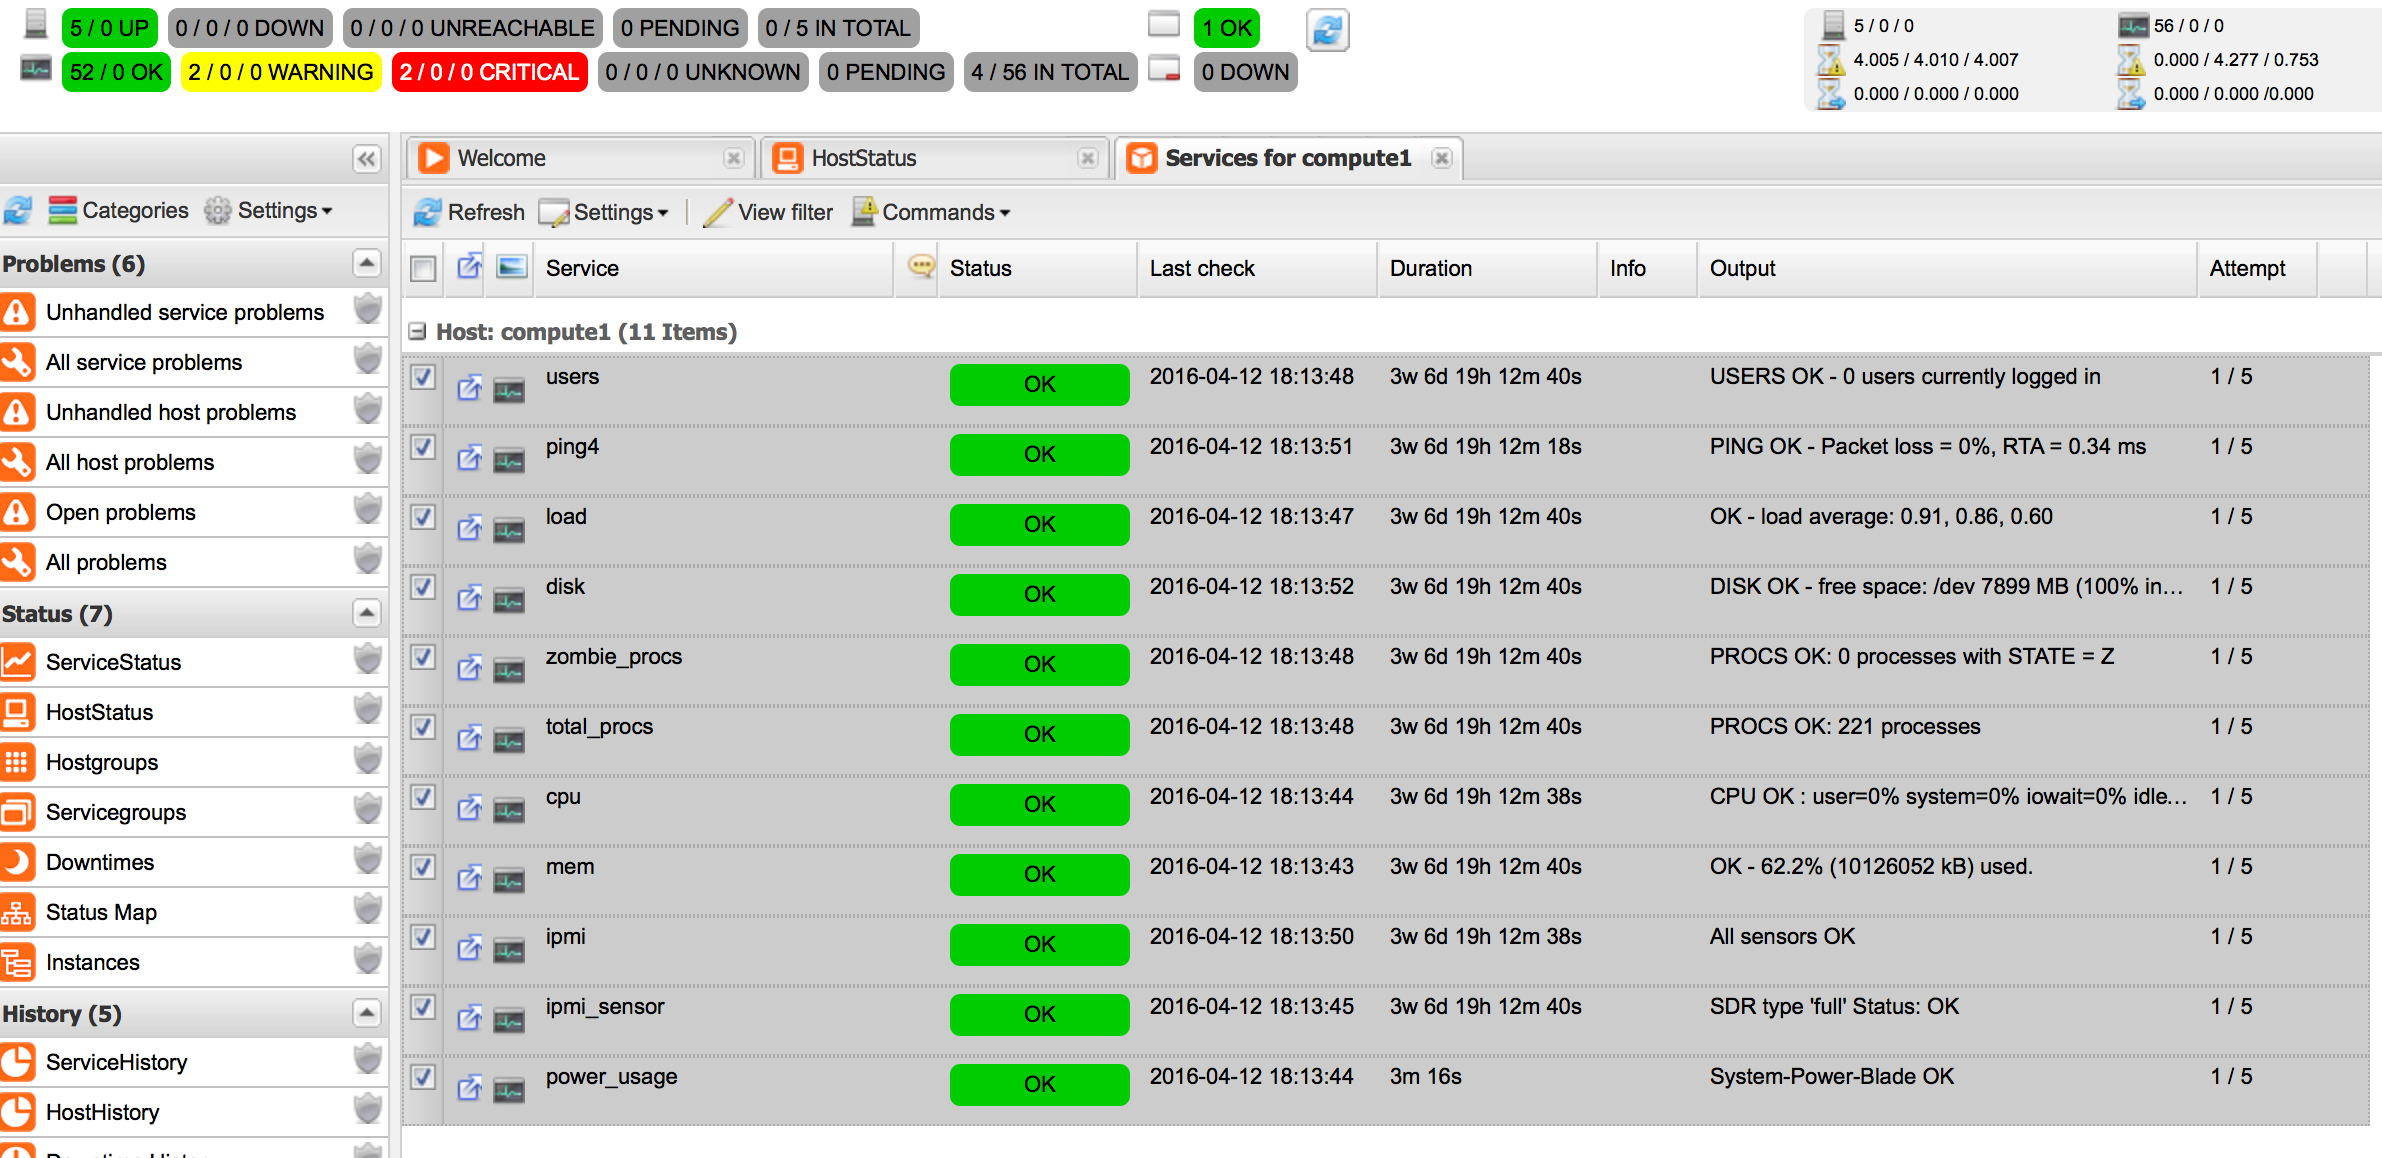Close the Services for compute1 tab
Screen dimensions: 2382x1158
[1441, 158]
